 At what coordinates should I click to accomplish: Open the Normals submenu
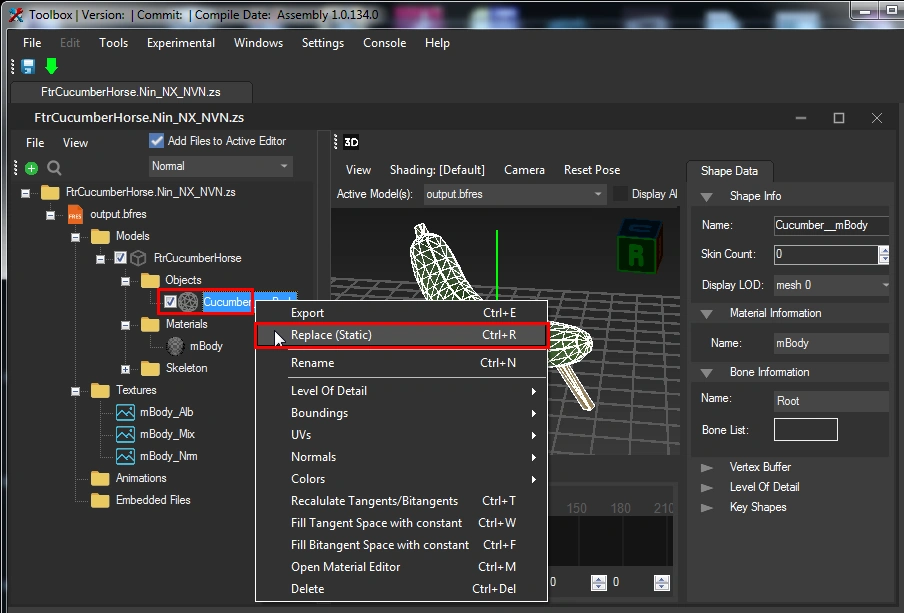401,457
